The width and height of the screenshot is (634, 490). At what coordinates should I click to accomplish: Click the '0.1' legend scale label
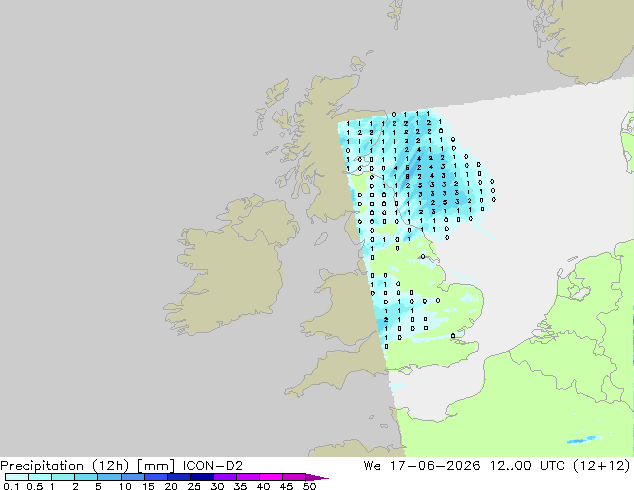pyautogui.click(x=11, y=486)
